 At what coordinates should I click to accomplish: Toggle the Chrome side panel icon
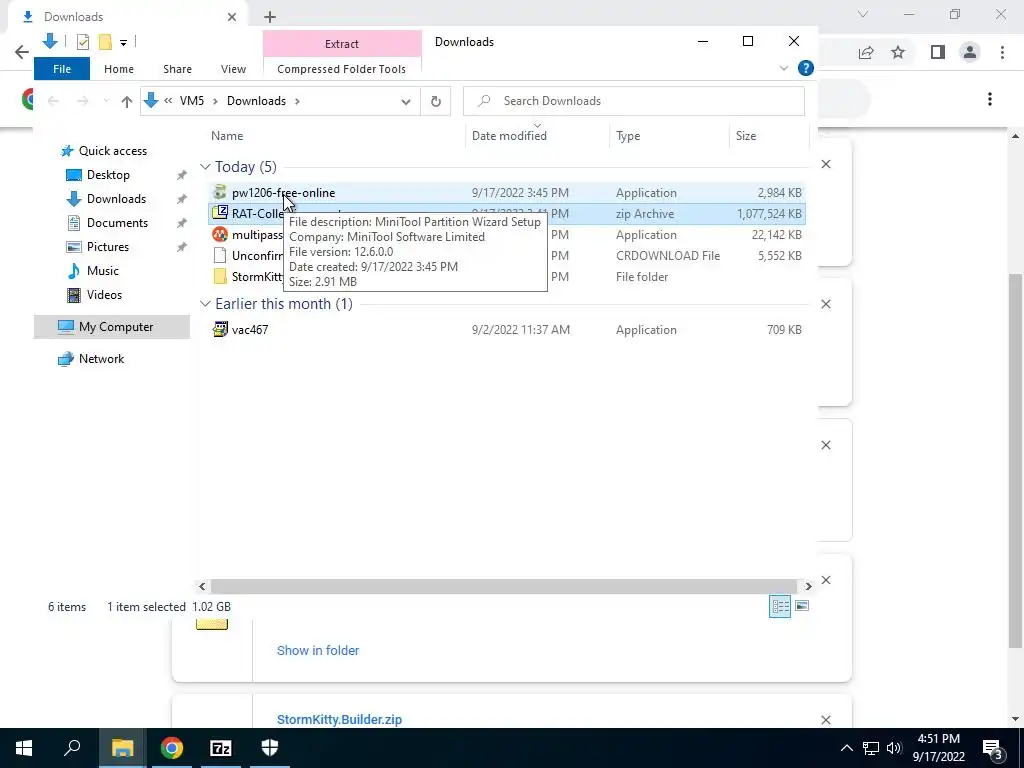(938, 52)
